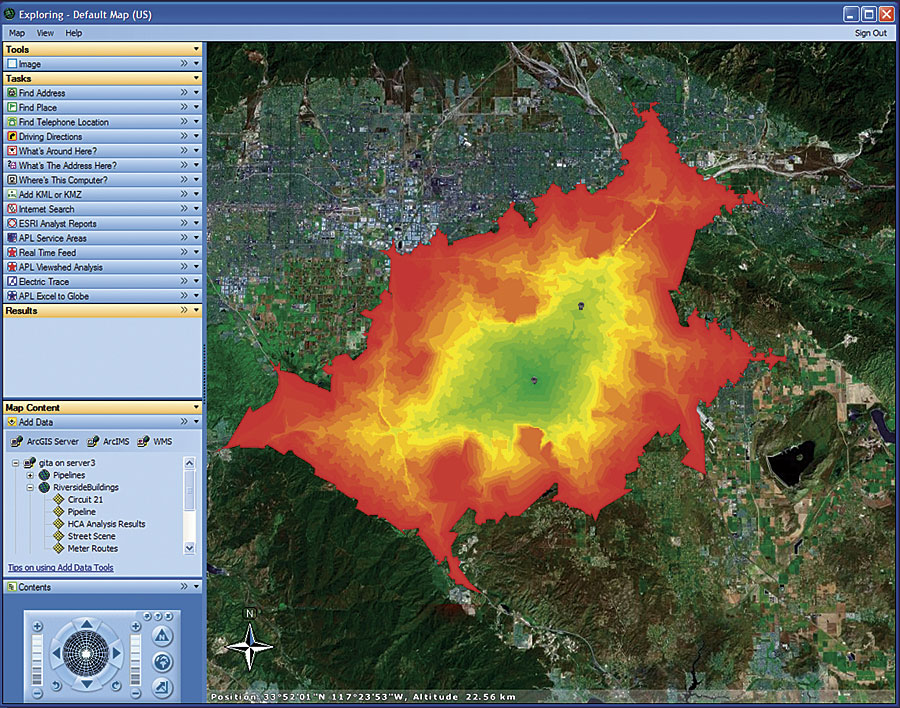The height and width of the screenshot is (708, 900).
Task: Open the Map menu
Action: (x=17, y=33)
